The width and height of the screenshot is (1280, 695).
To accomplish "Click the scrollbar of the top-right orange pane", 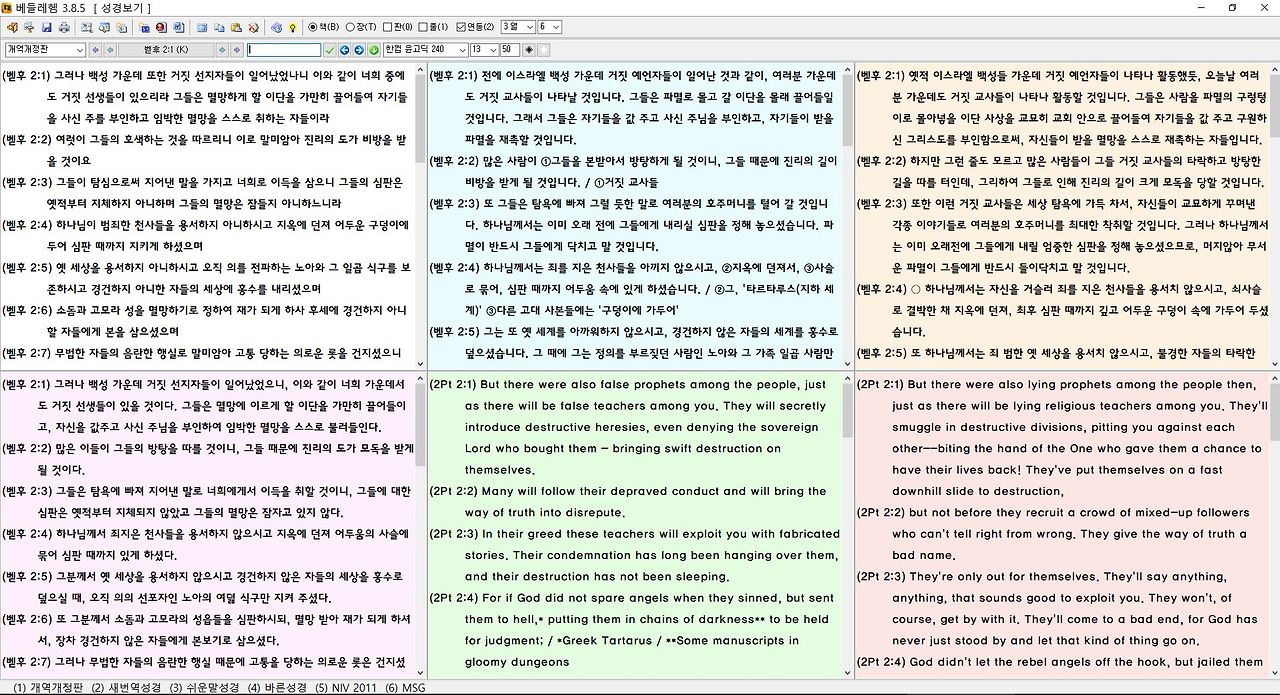I will point(1274,215).
